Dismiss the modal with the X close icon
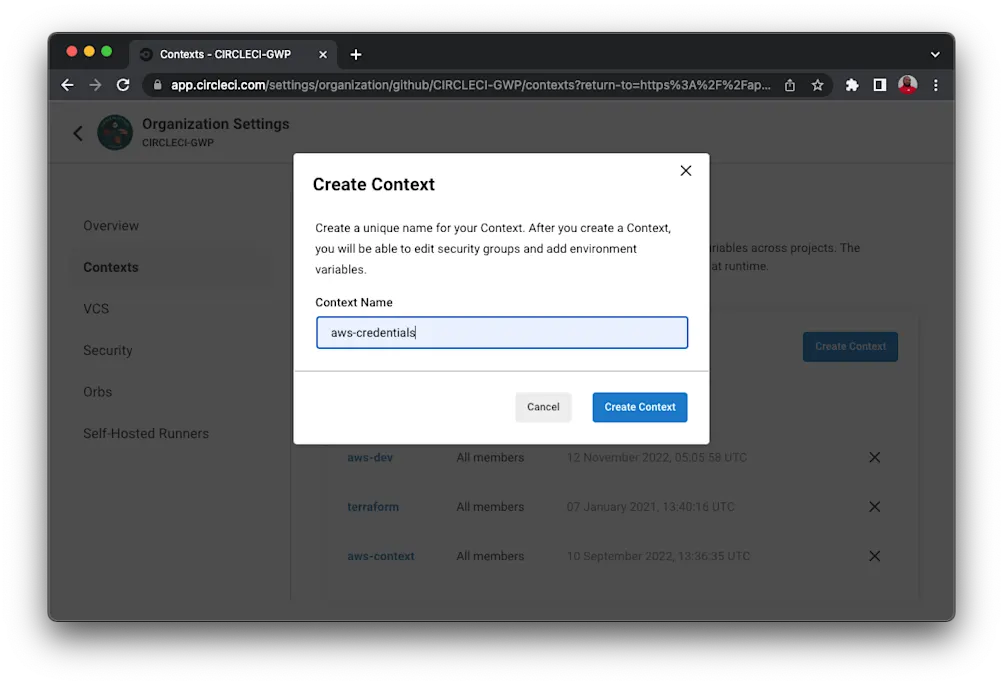Viewport: 1003px width, 685px height. (685, 170)
